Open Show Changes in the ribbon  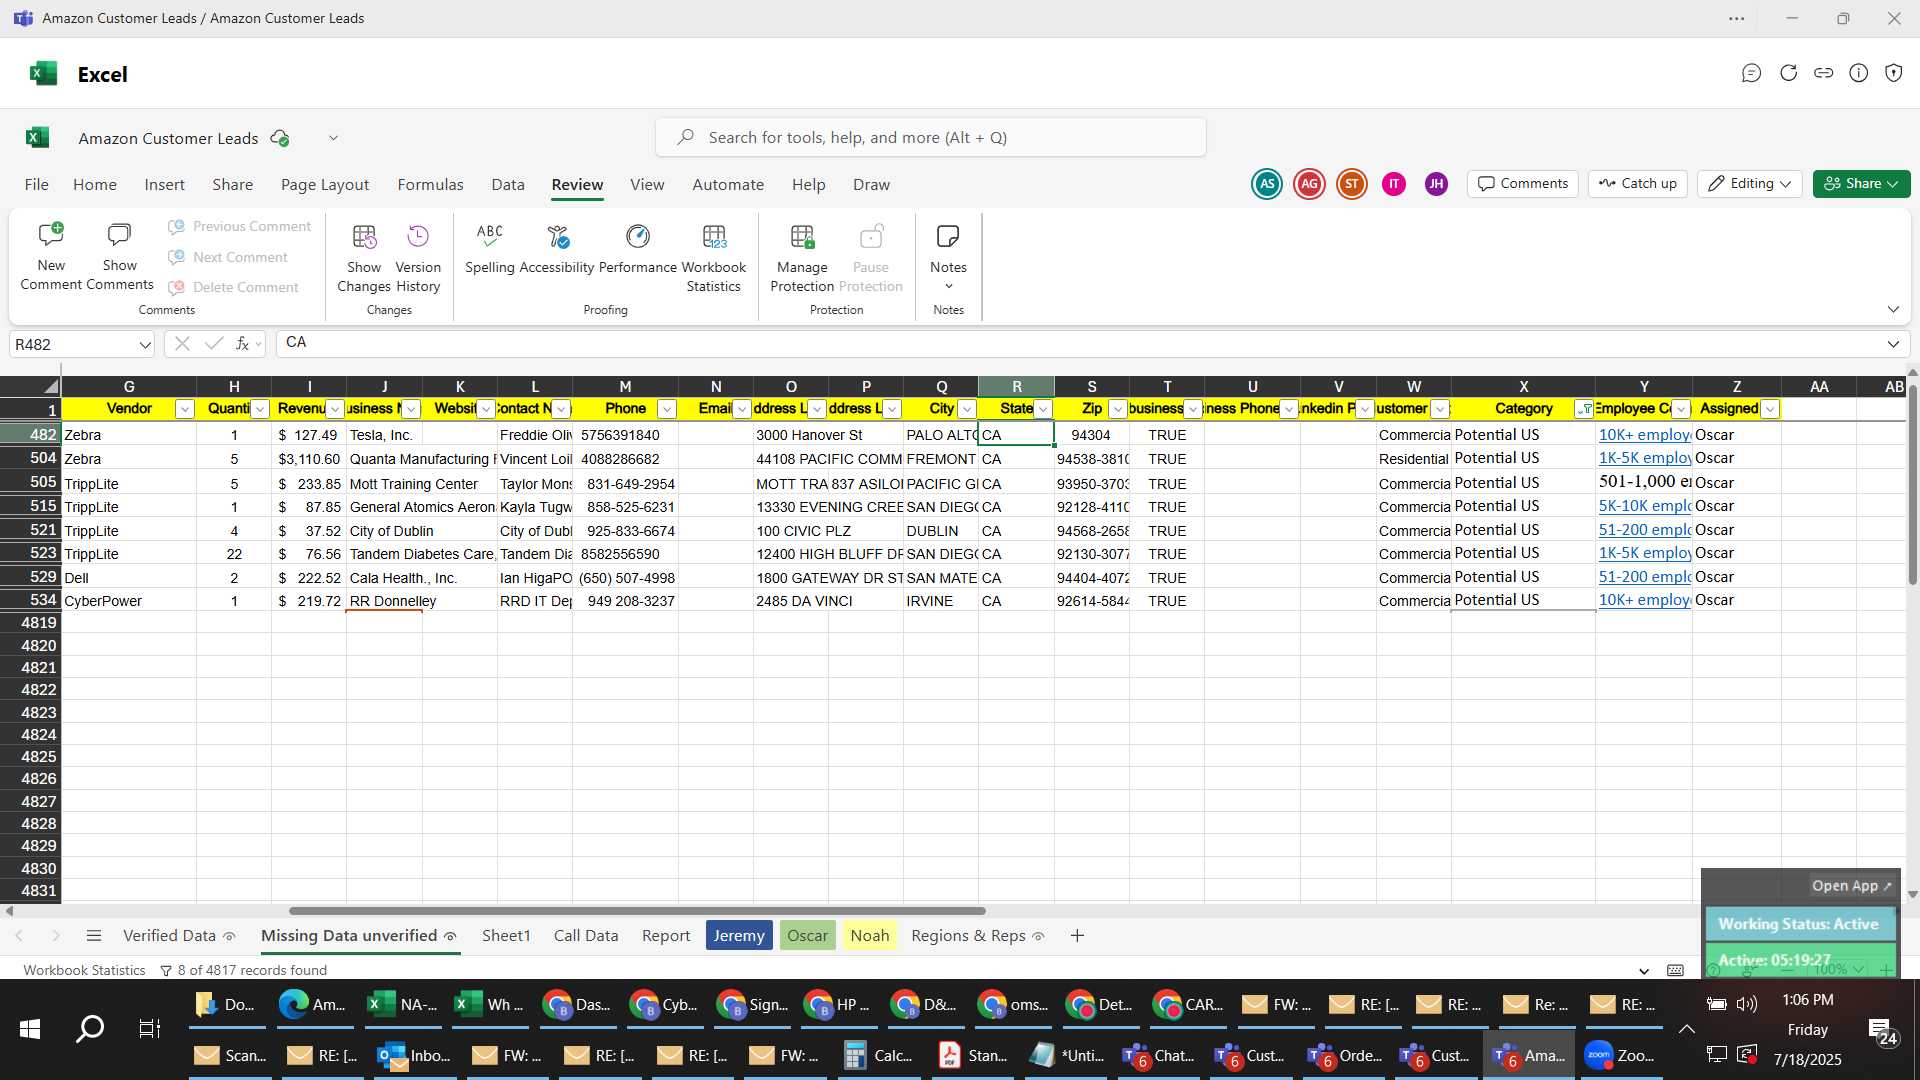coord(364,258)
